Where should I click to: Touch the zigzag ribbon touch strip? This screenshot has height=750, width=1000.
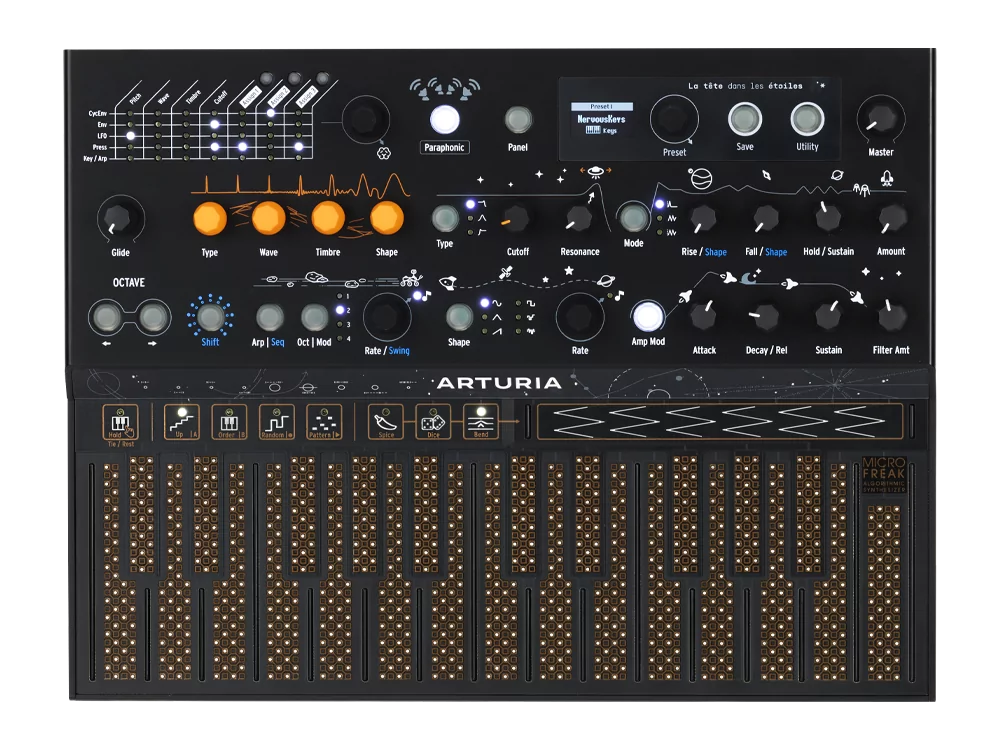(x=720, y=422)
